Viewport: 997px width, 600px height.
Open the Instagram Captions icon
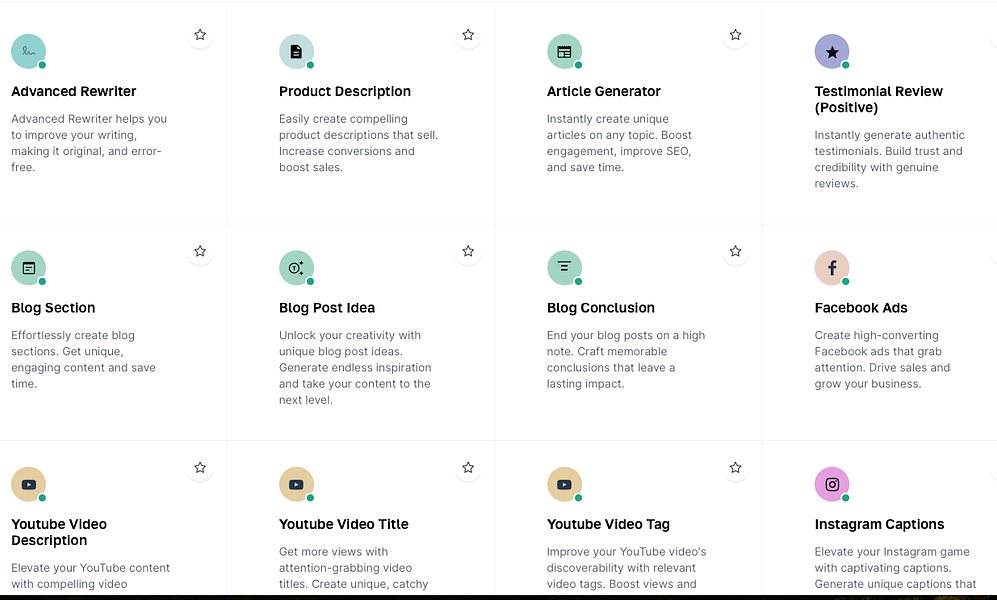832,484
